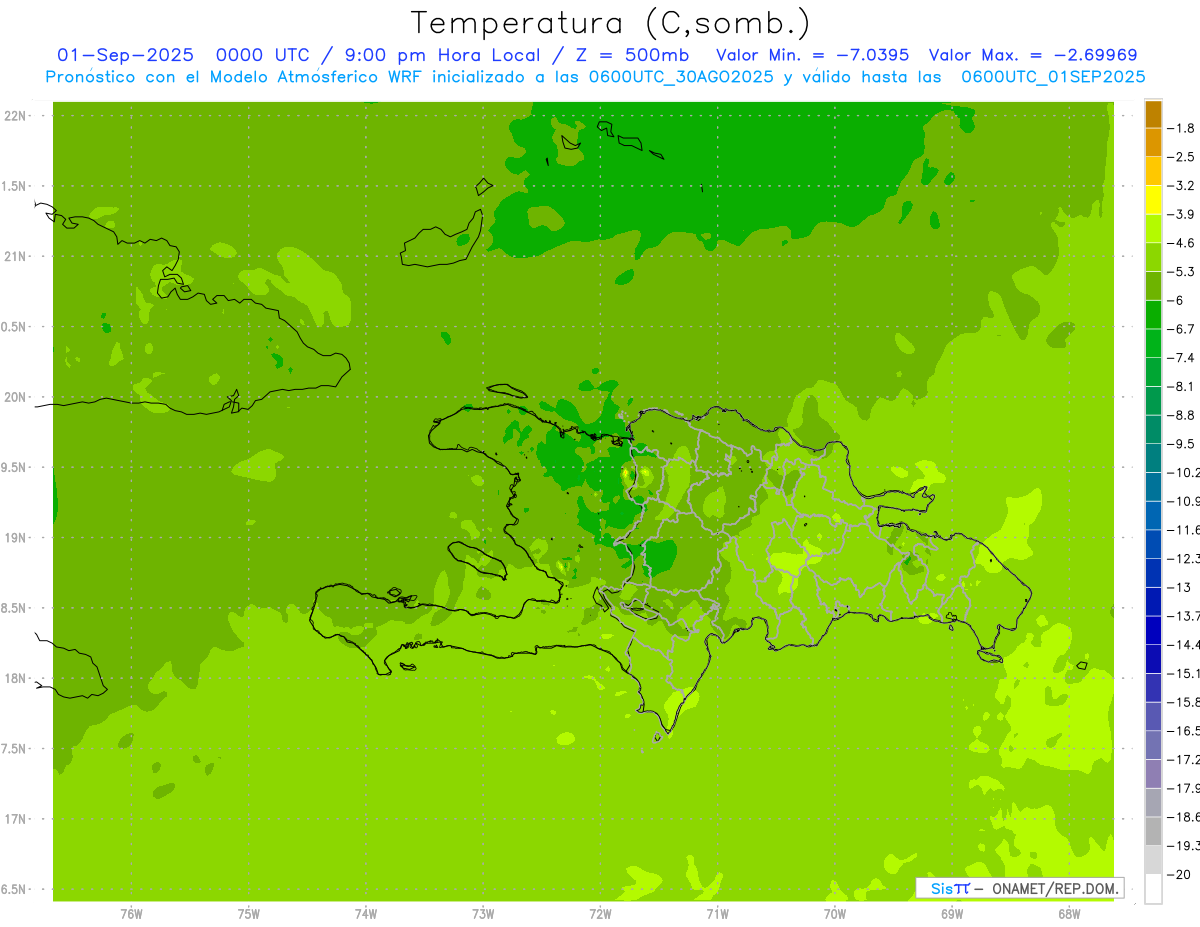Image resolution: width=1200 pixels, height=927 pixels.
Task: Click the "20N" latitude label
Action: point(16,397)
